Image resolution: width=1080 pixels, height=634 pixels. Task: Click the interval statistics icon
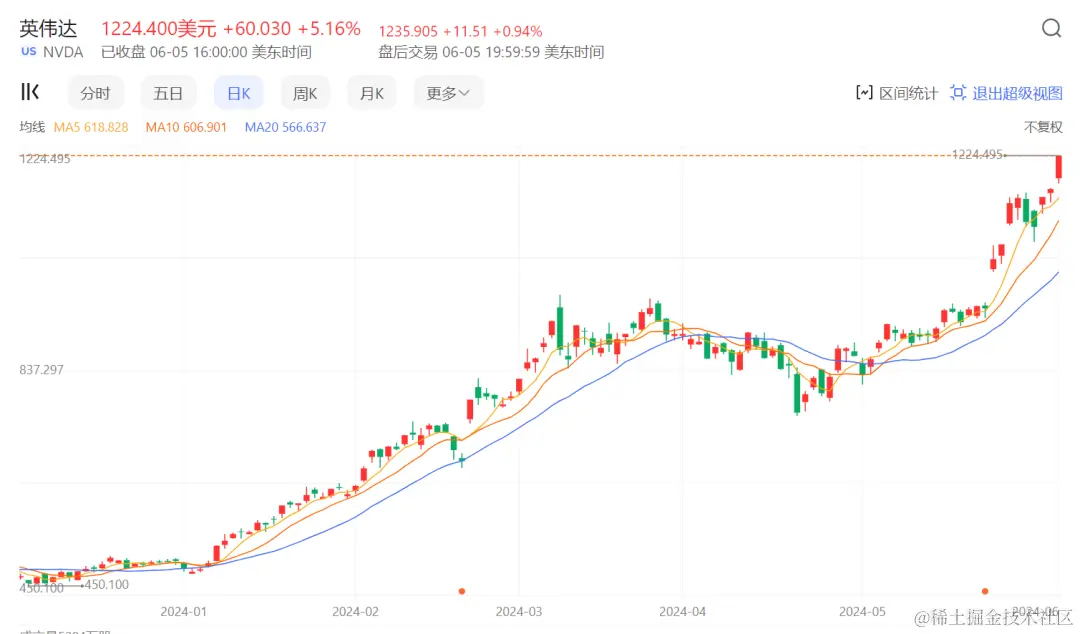coord(864,92)
